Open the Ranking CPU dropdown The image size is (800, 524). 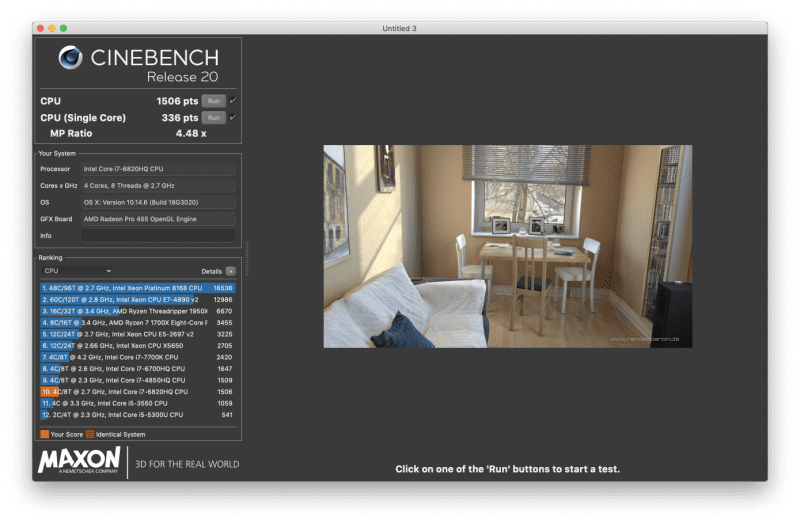(x=78, y=271)
